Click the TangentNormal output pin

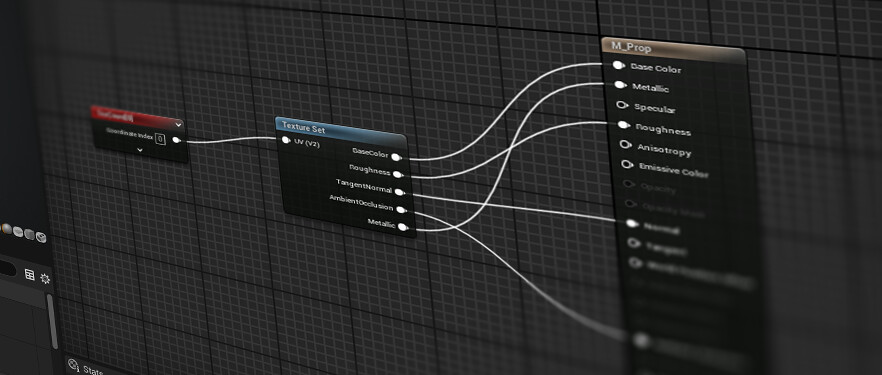(399, 192)
